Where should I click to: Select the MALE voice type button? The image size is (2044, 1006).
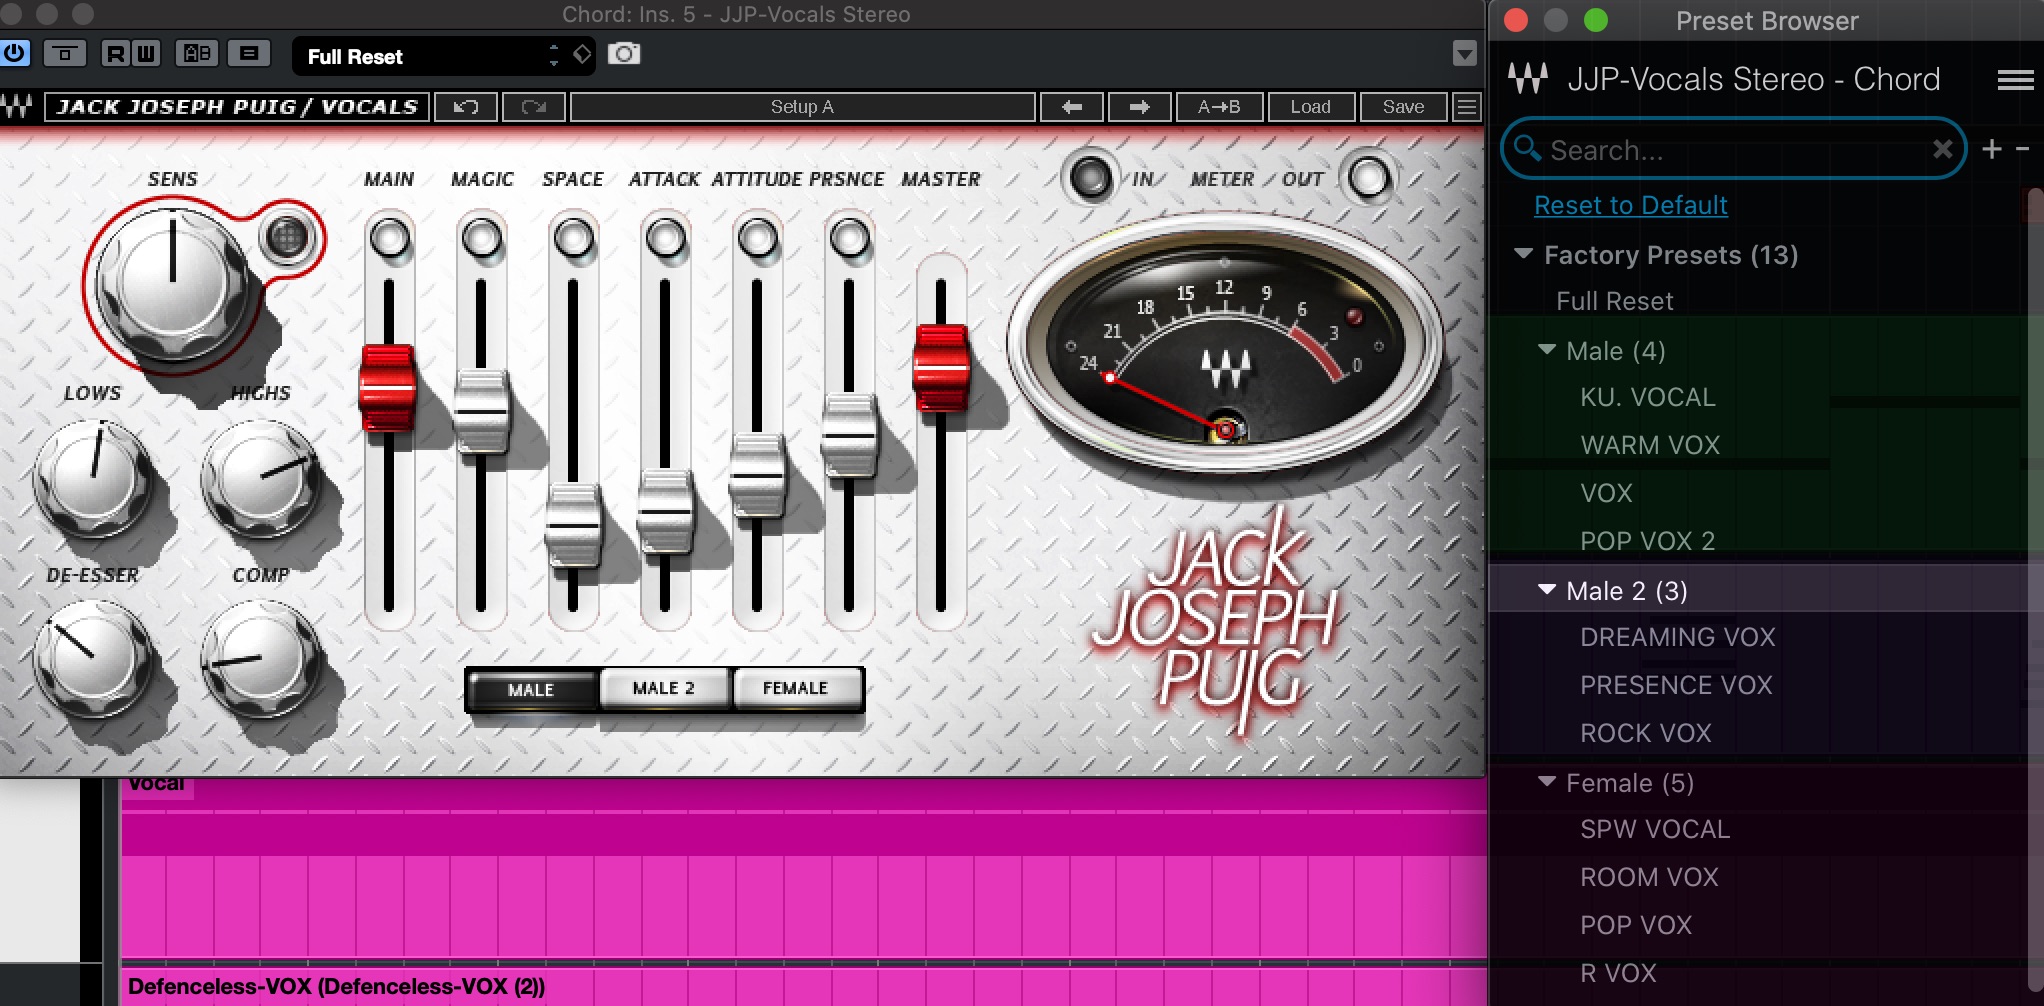click(x=532, y=689)
